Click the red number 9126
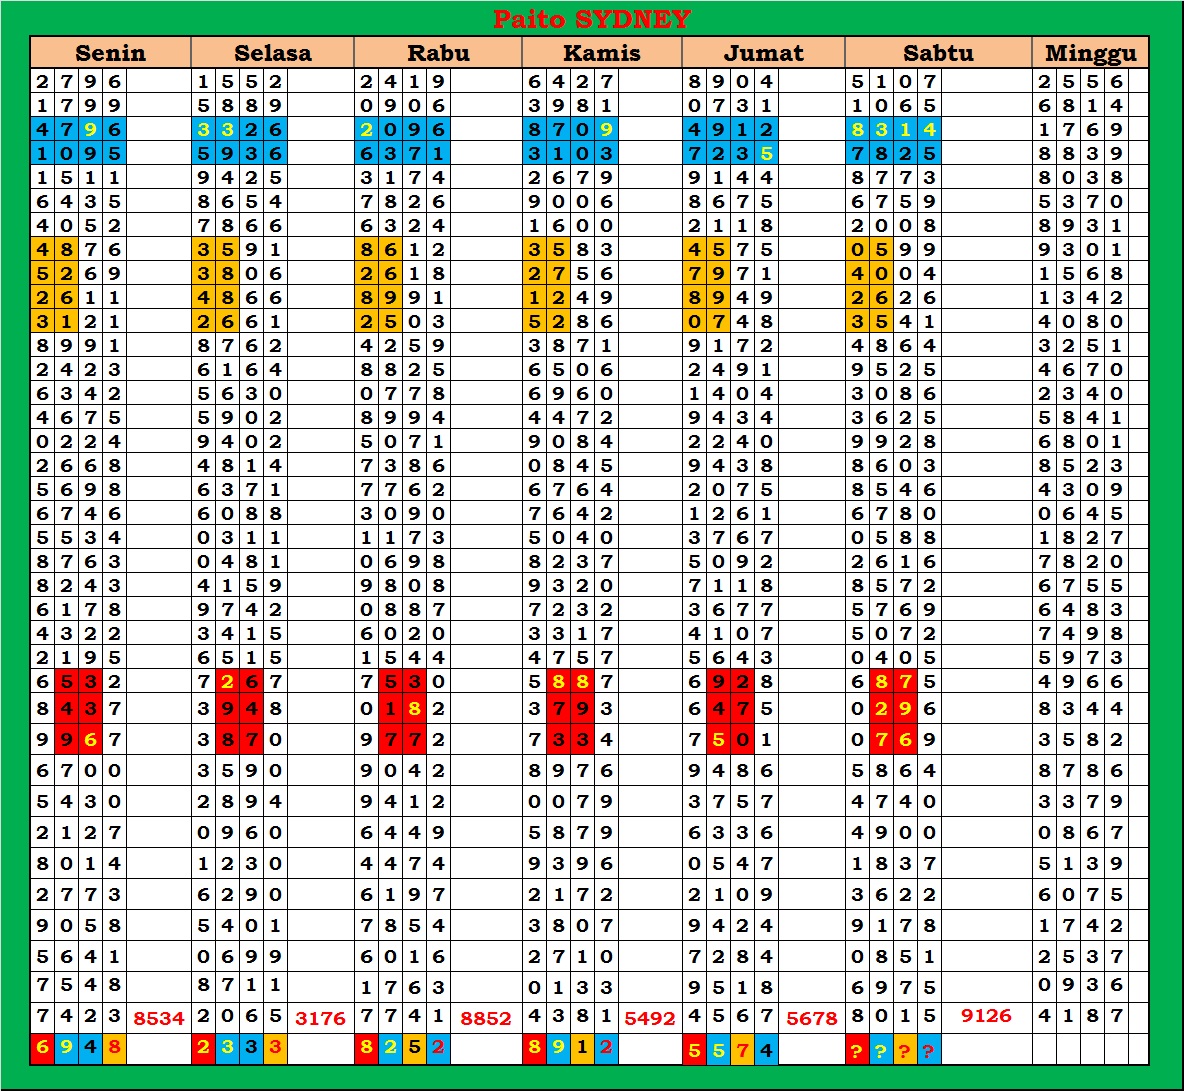The width and height of the screenshot is (1184, 1091). pos(986,1016)
